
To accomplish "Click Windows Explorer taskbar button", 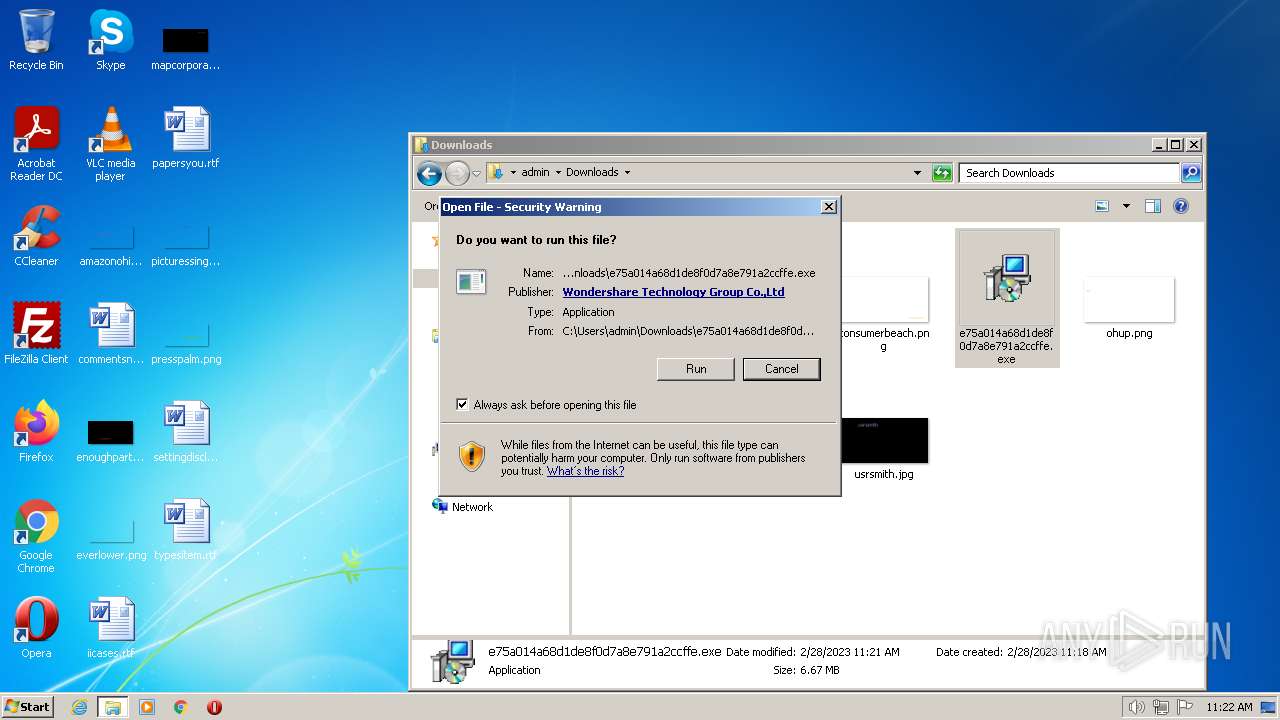I will pos(113,707).
